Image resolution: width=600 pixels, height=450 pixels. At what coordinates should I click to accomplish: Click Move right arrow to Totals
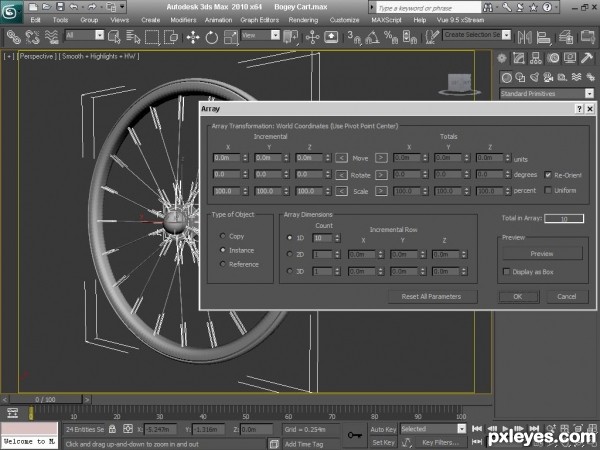tap(381, 158)
